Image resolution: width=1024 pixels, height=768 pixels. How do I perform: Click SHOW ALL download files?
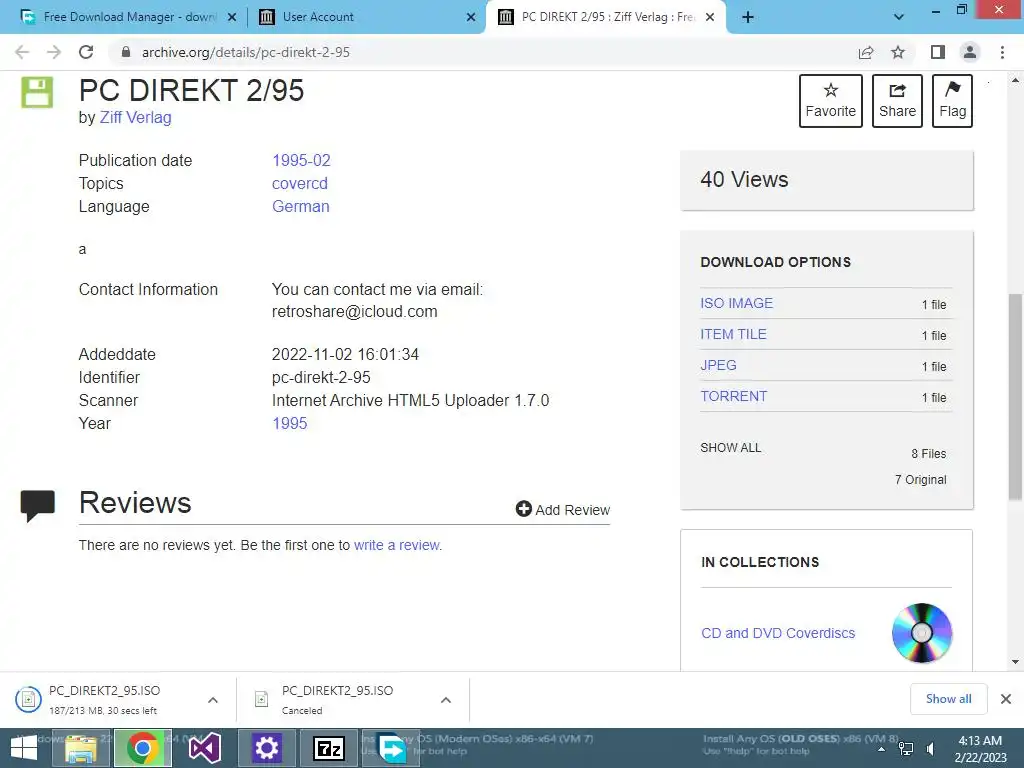click(x=731, y=448)
